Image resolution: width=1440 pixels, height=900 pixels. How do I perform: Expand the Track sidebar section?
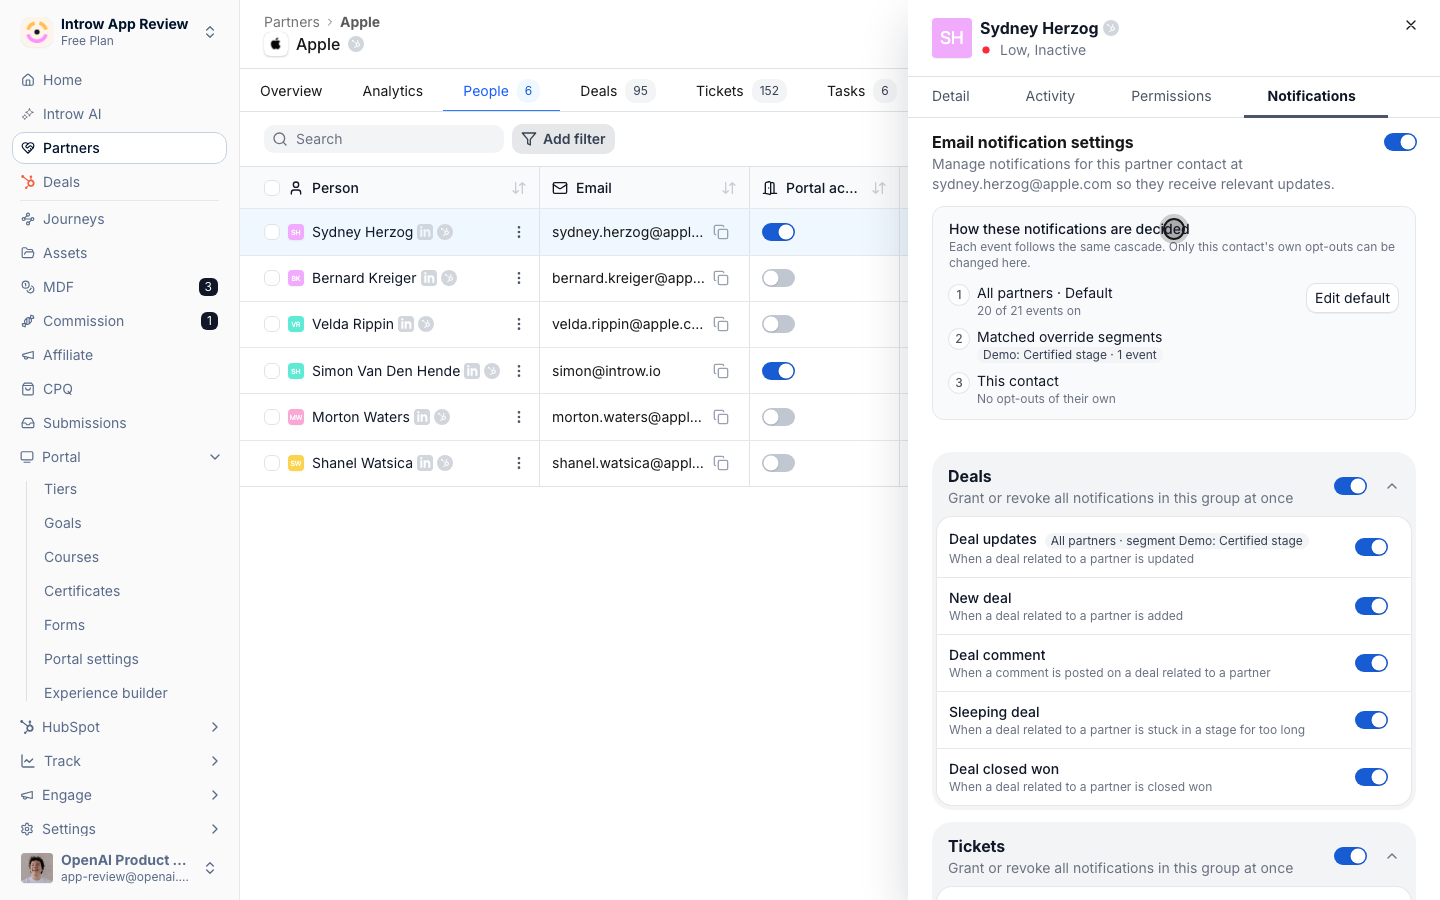point(215,761)
